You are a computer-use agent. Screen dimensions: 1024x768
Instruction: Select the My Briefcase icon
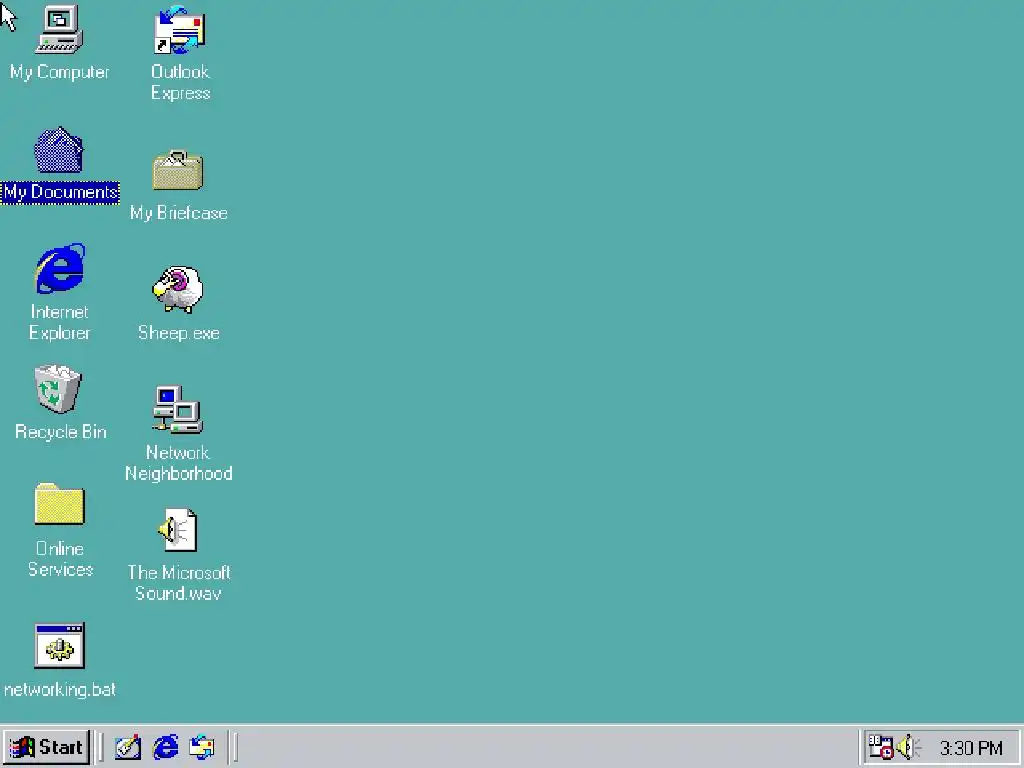[x=178, y=170]
